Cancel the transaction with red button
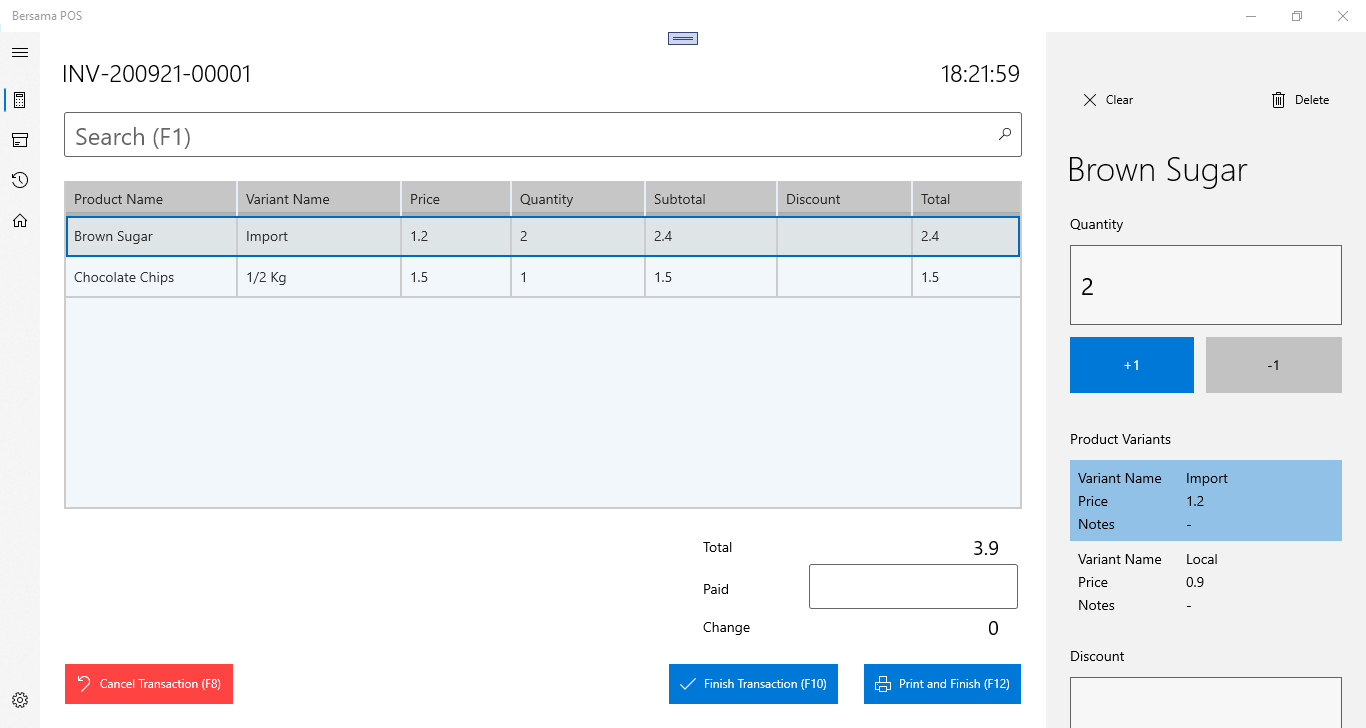1366x728 pixels. click(x=149, y=684)
